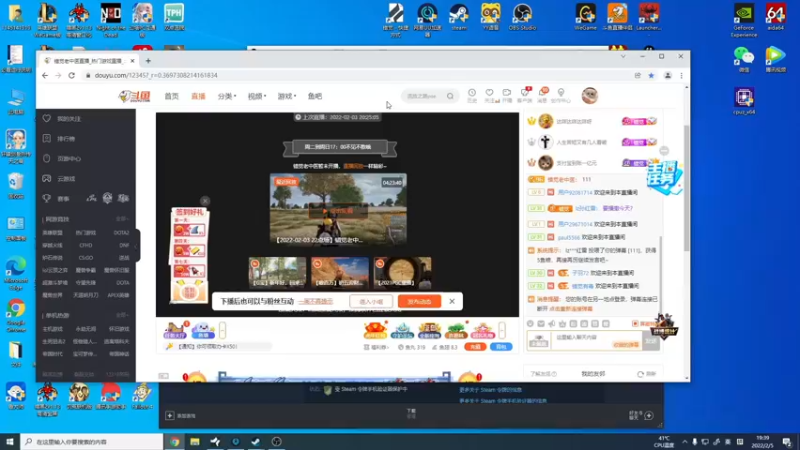The image size is (800, 450).
Task: Bookmark this page with the star icon
Action: point(652,76)
